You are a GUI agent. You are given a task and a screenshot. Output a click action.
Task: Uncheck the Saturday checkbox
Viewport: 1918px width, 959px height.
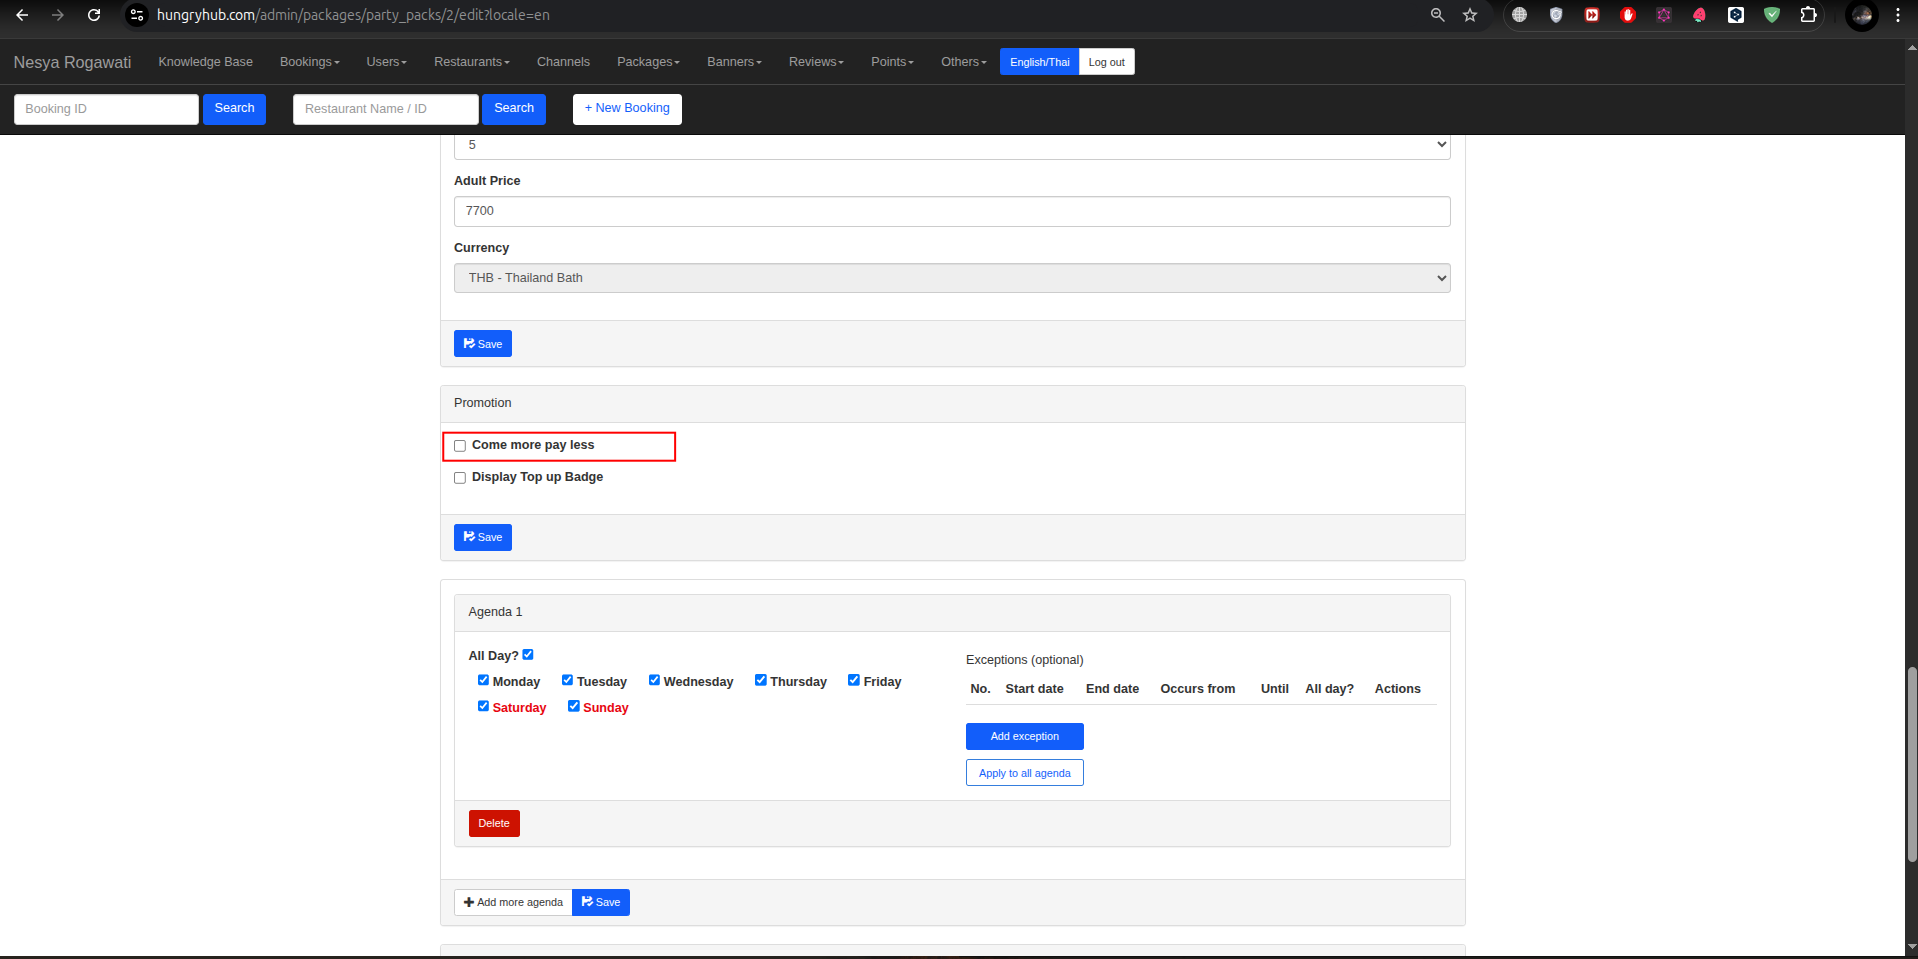click(x=483, y=706)
